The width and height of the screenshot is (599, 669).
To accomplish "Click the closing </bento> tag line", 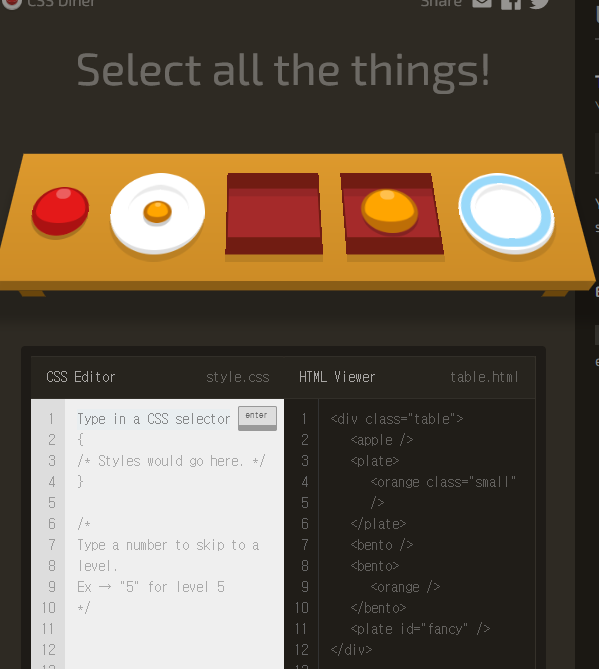I will coord(378,608).
